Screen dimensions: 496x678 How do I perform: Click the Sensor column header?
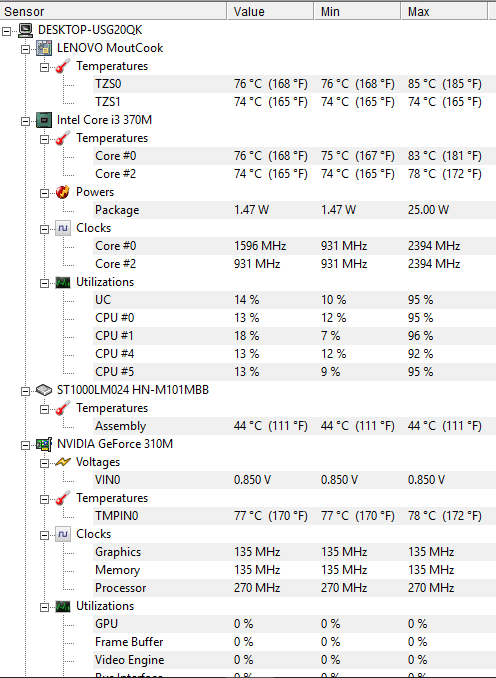tap(113, 11)
